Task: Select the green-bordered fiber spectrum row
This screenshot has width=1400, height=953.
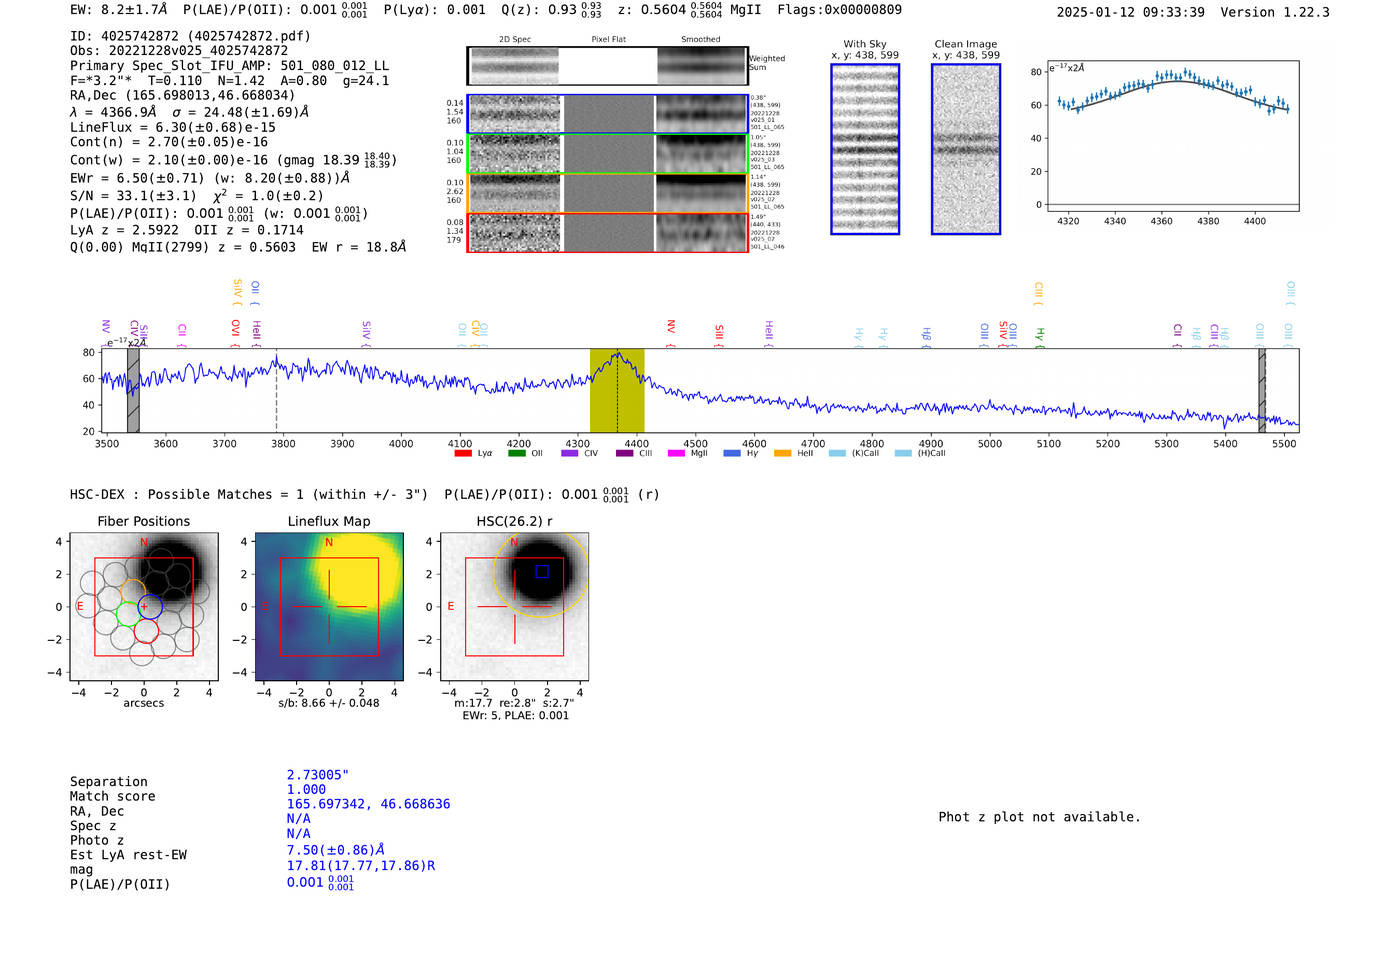Action: tap(607, 154)
